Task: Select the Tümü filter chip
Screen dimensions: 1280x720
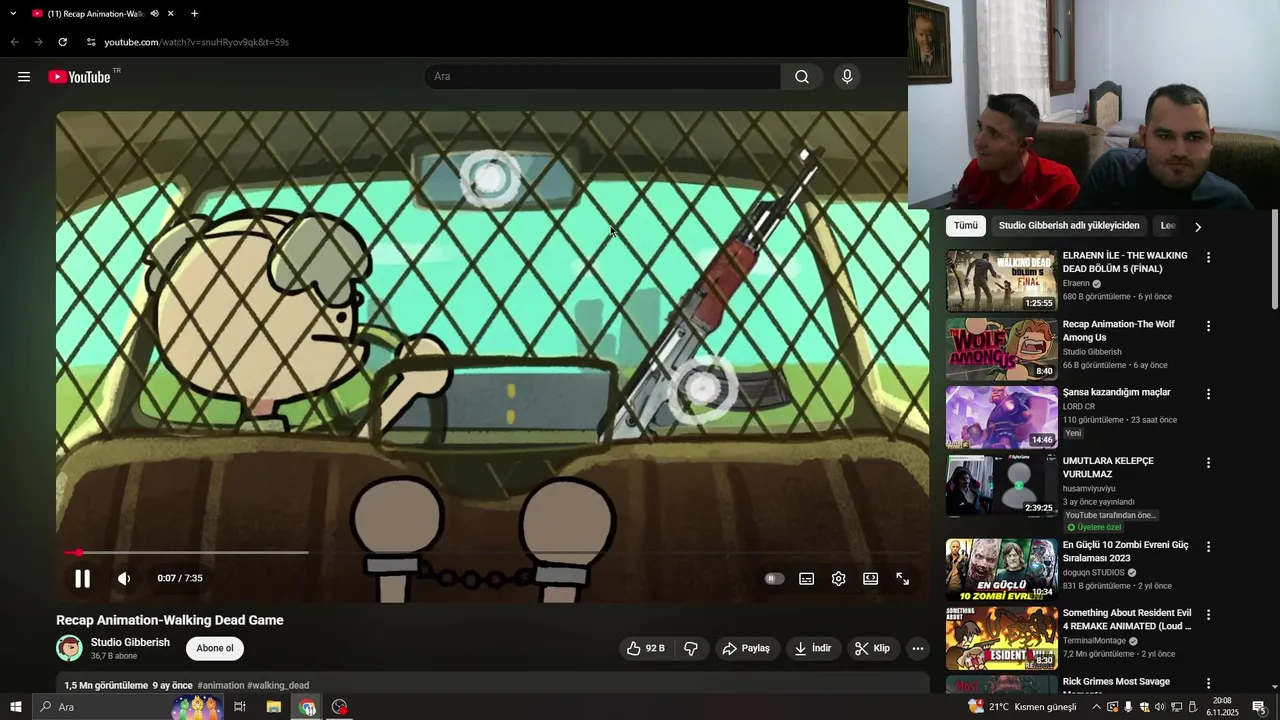Action: click(966, 226)
